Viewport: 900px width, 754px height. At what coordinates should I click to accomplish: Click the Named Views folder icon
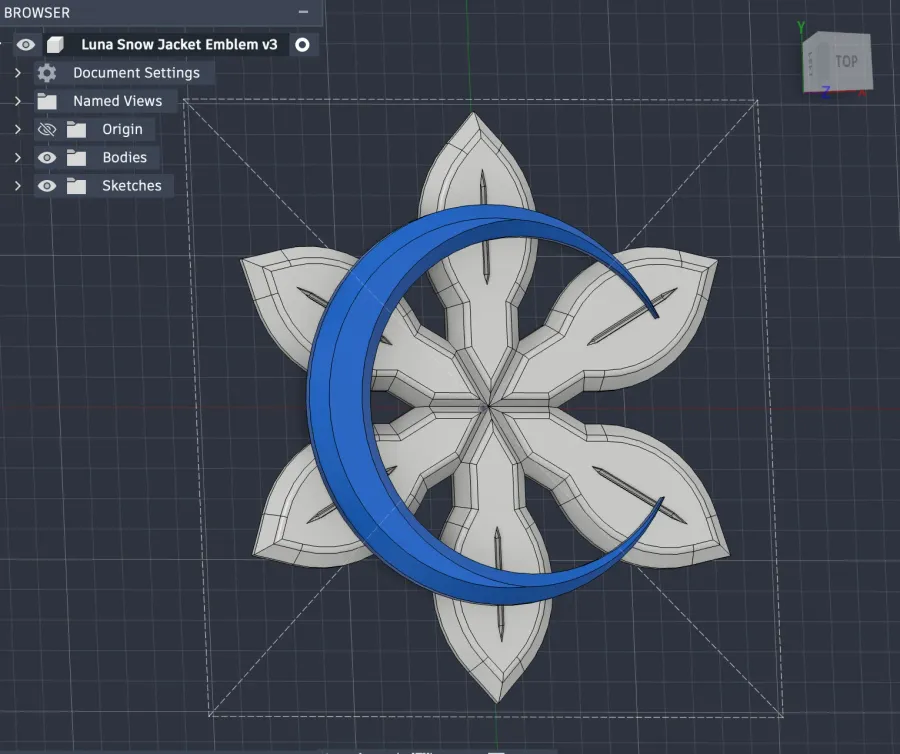(x=47, y=102)
